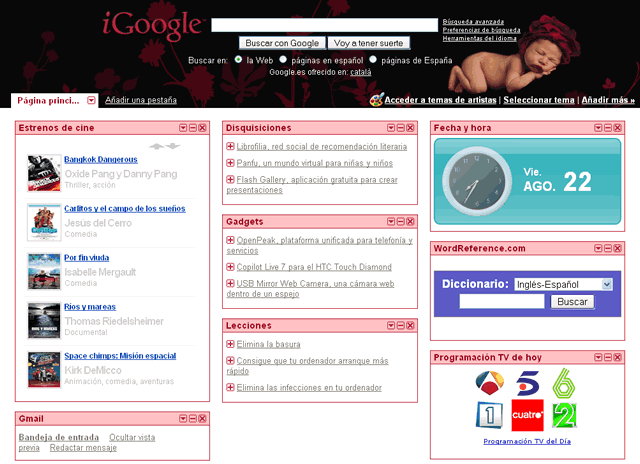The width and height of the screenshot is (640, 464).
Task: Open the Antena 3 channel logo
Action: tap(490, 383)
